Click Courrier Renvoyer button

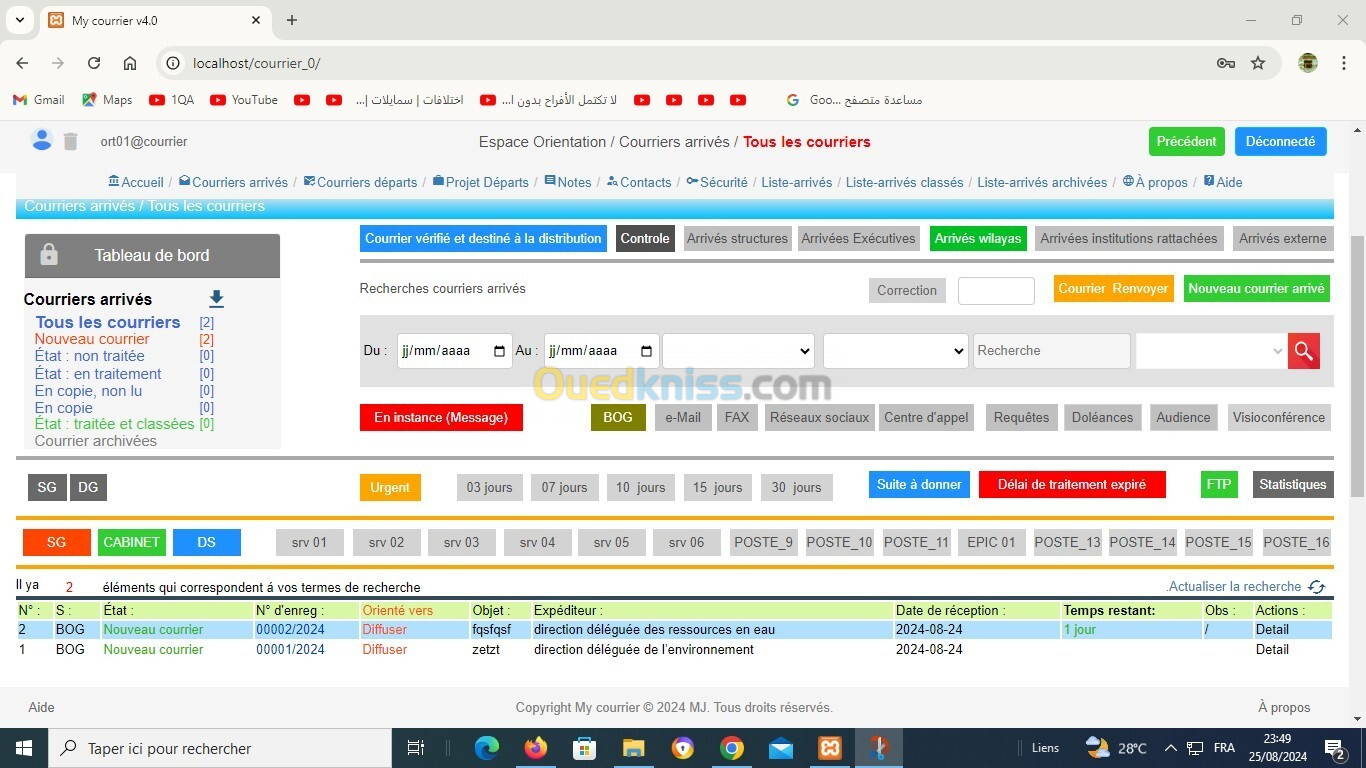(x=1112, y=288)
